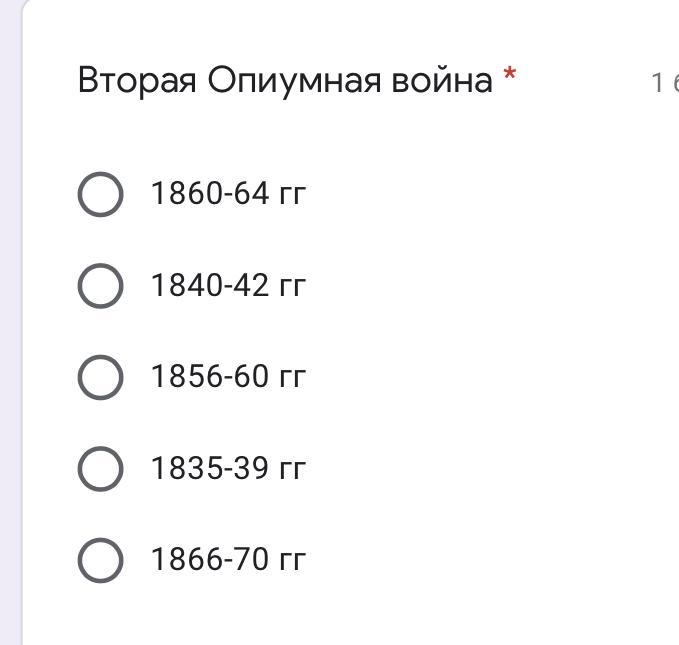Click the lavender margin left of the card
The height and width of the screenshot is (645, 679).
10,320
